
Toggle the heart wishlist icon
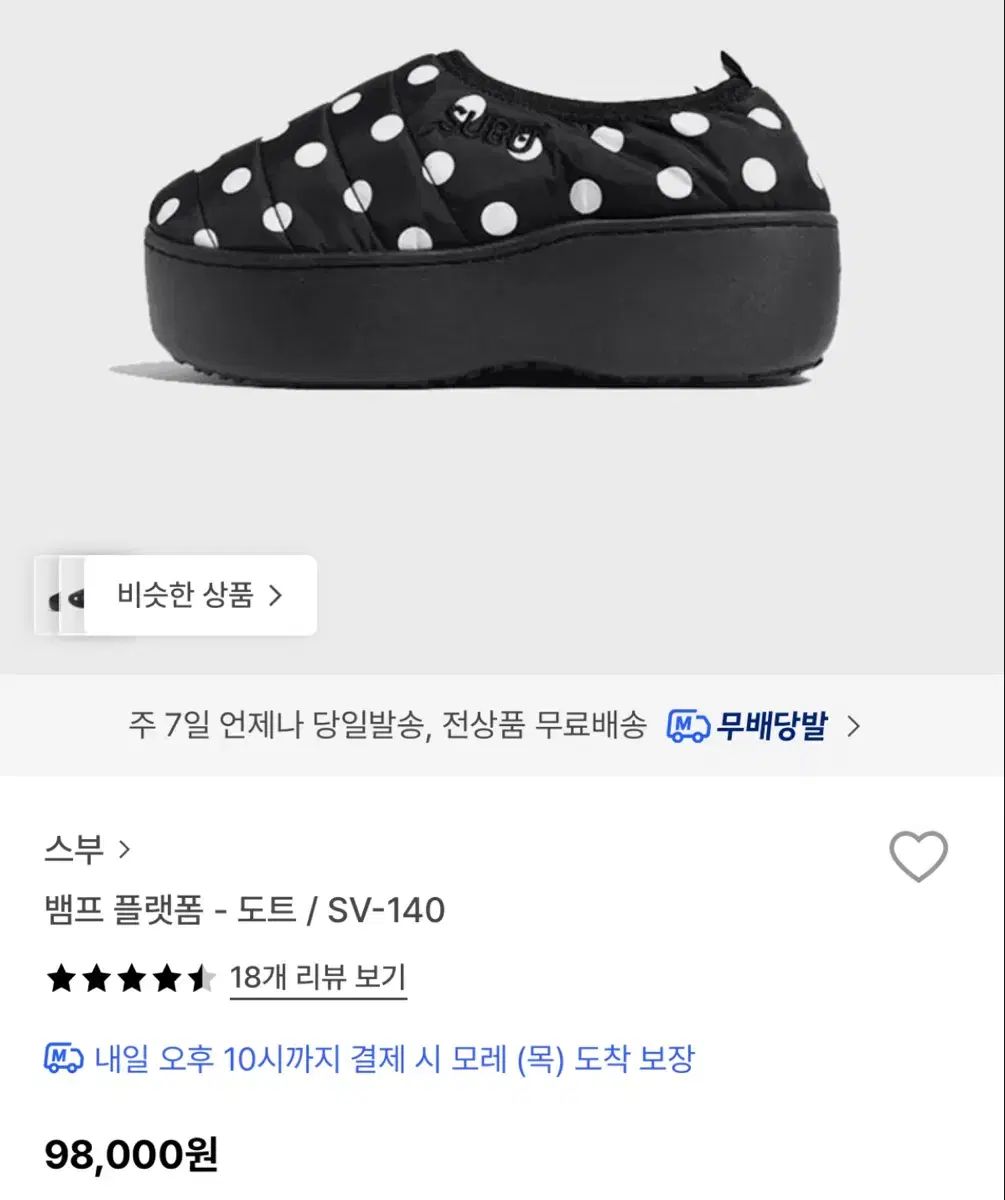click(x=918, y=856)
